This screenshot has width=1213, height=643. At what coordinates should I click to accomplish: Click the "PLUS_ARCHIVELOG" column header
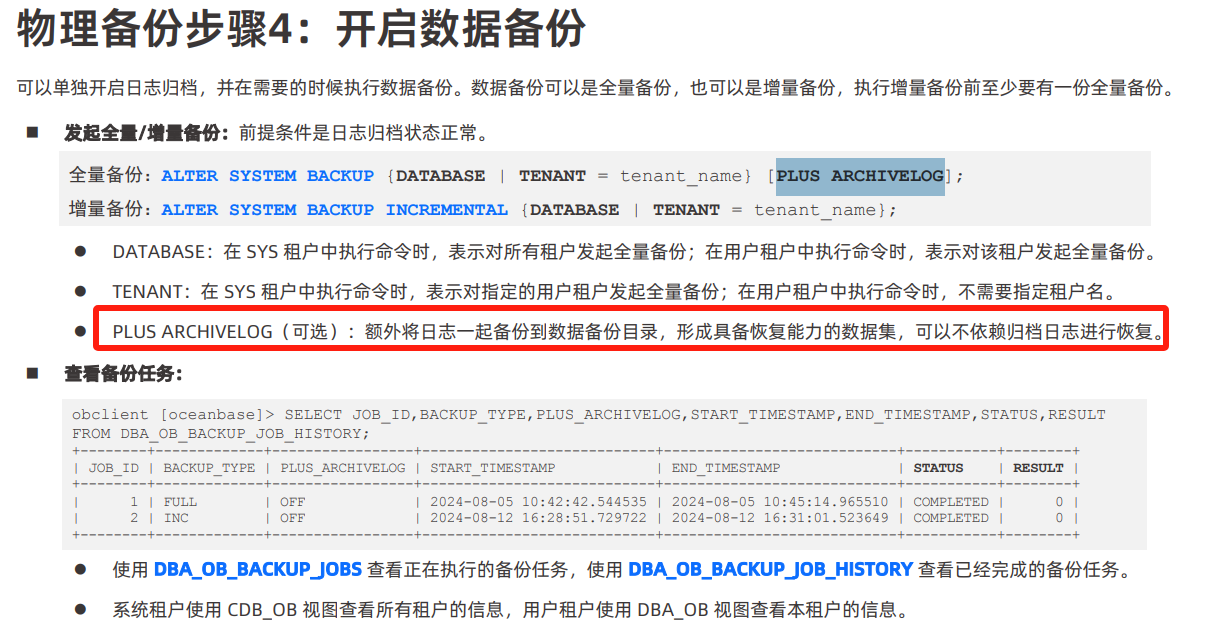click(343, 468)
